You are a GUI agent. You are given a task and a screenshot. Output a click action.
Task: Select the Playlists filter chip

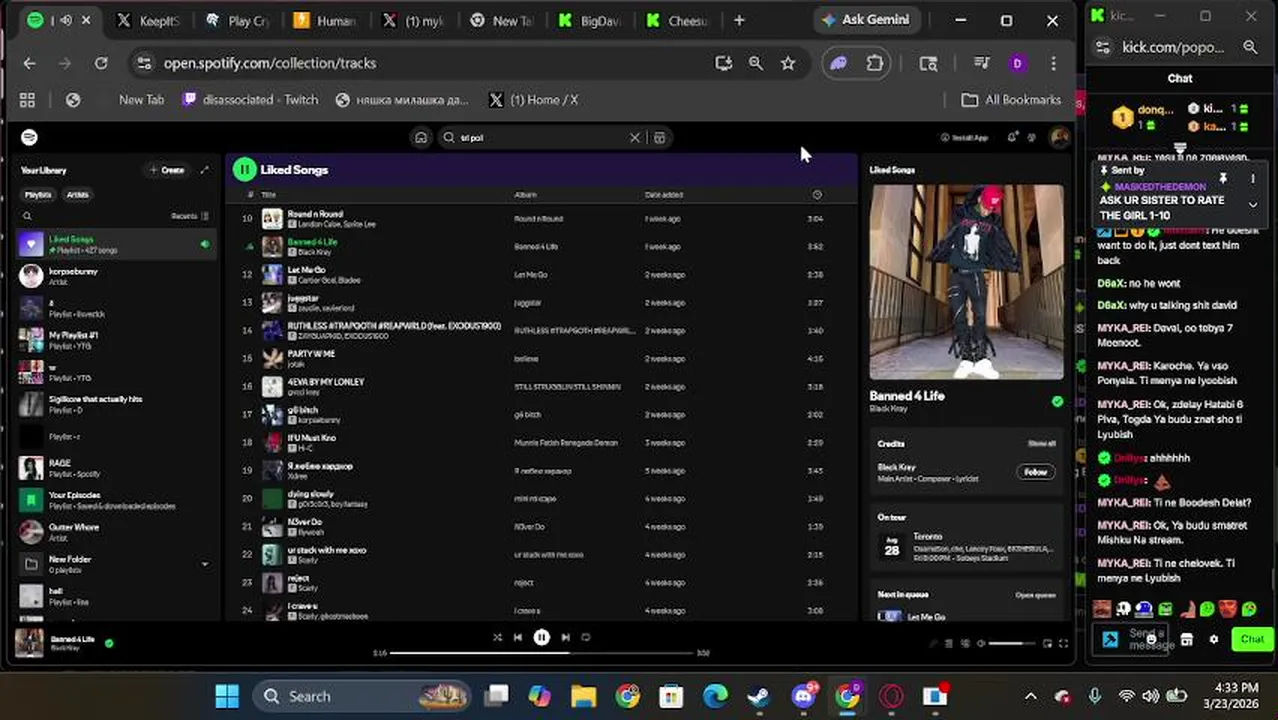(x=38, y=195)
